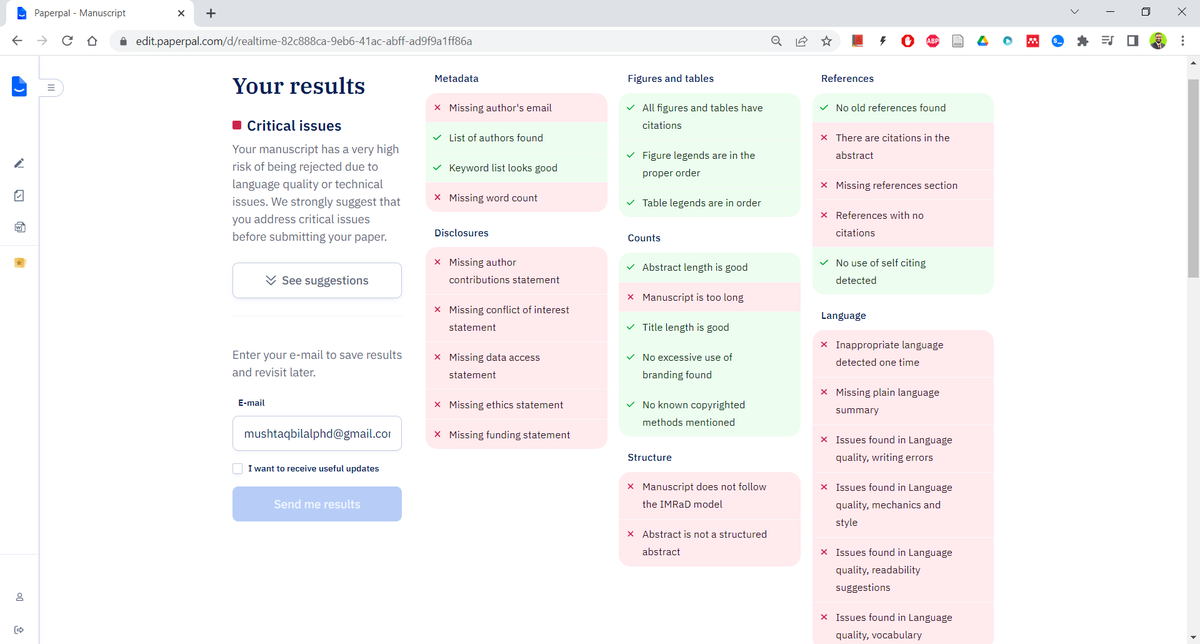The width and height of the screenshot is (1200, 644).
Task: Open the Chrome three-dot menu
Action: click(x=1184, y=41)
